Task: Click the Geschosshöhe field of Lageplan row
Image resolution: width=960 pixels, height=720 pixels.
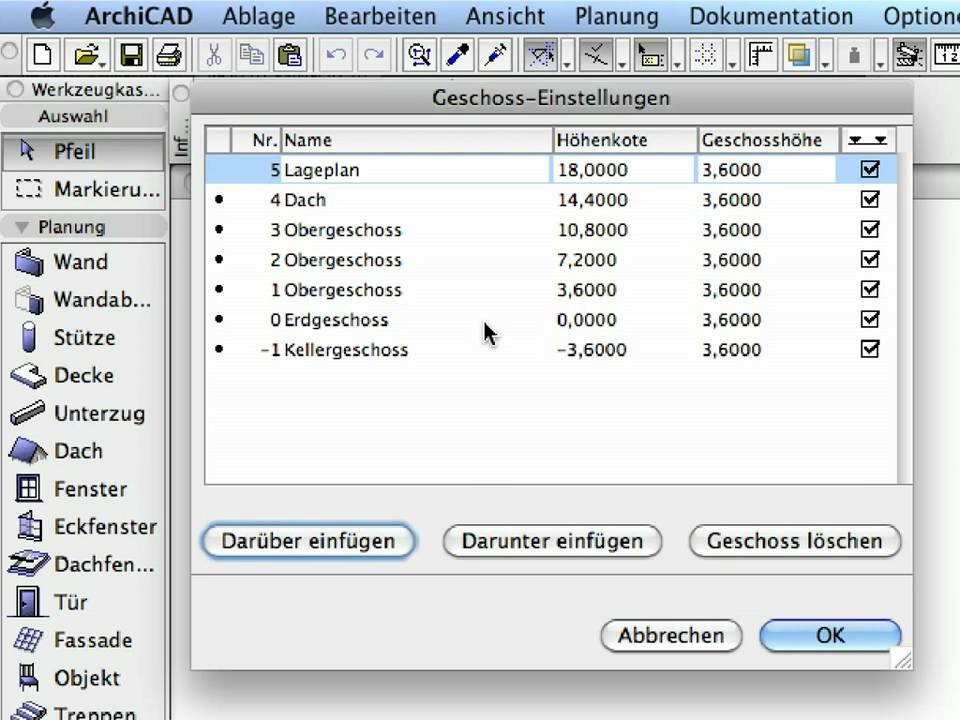Action: click(x=766, y=170)
